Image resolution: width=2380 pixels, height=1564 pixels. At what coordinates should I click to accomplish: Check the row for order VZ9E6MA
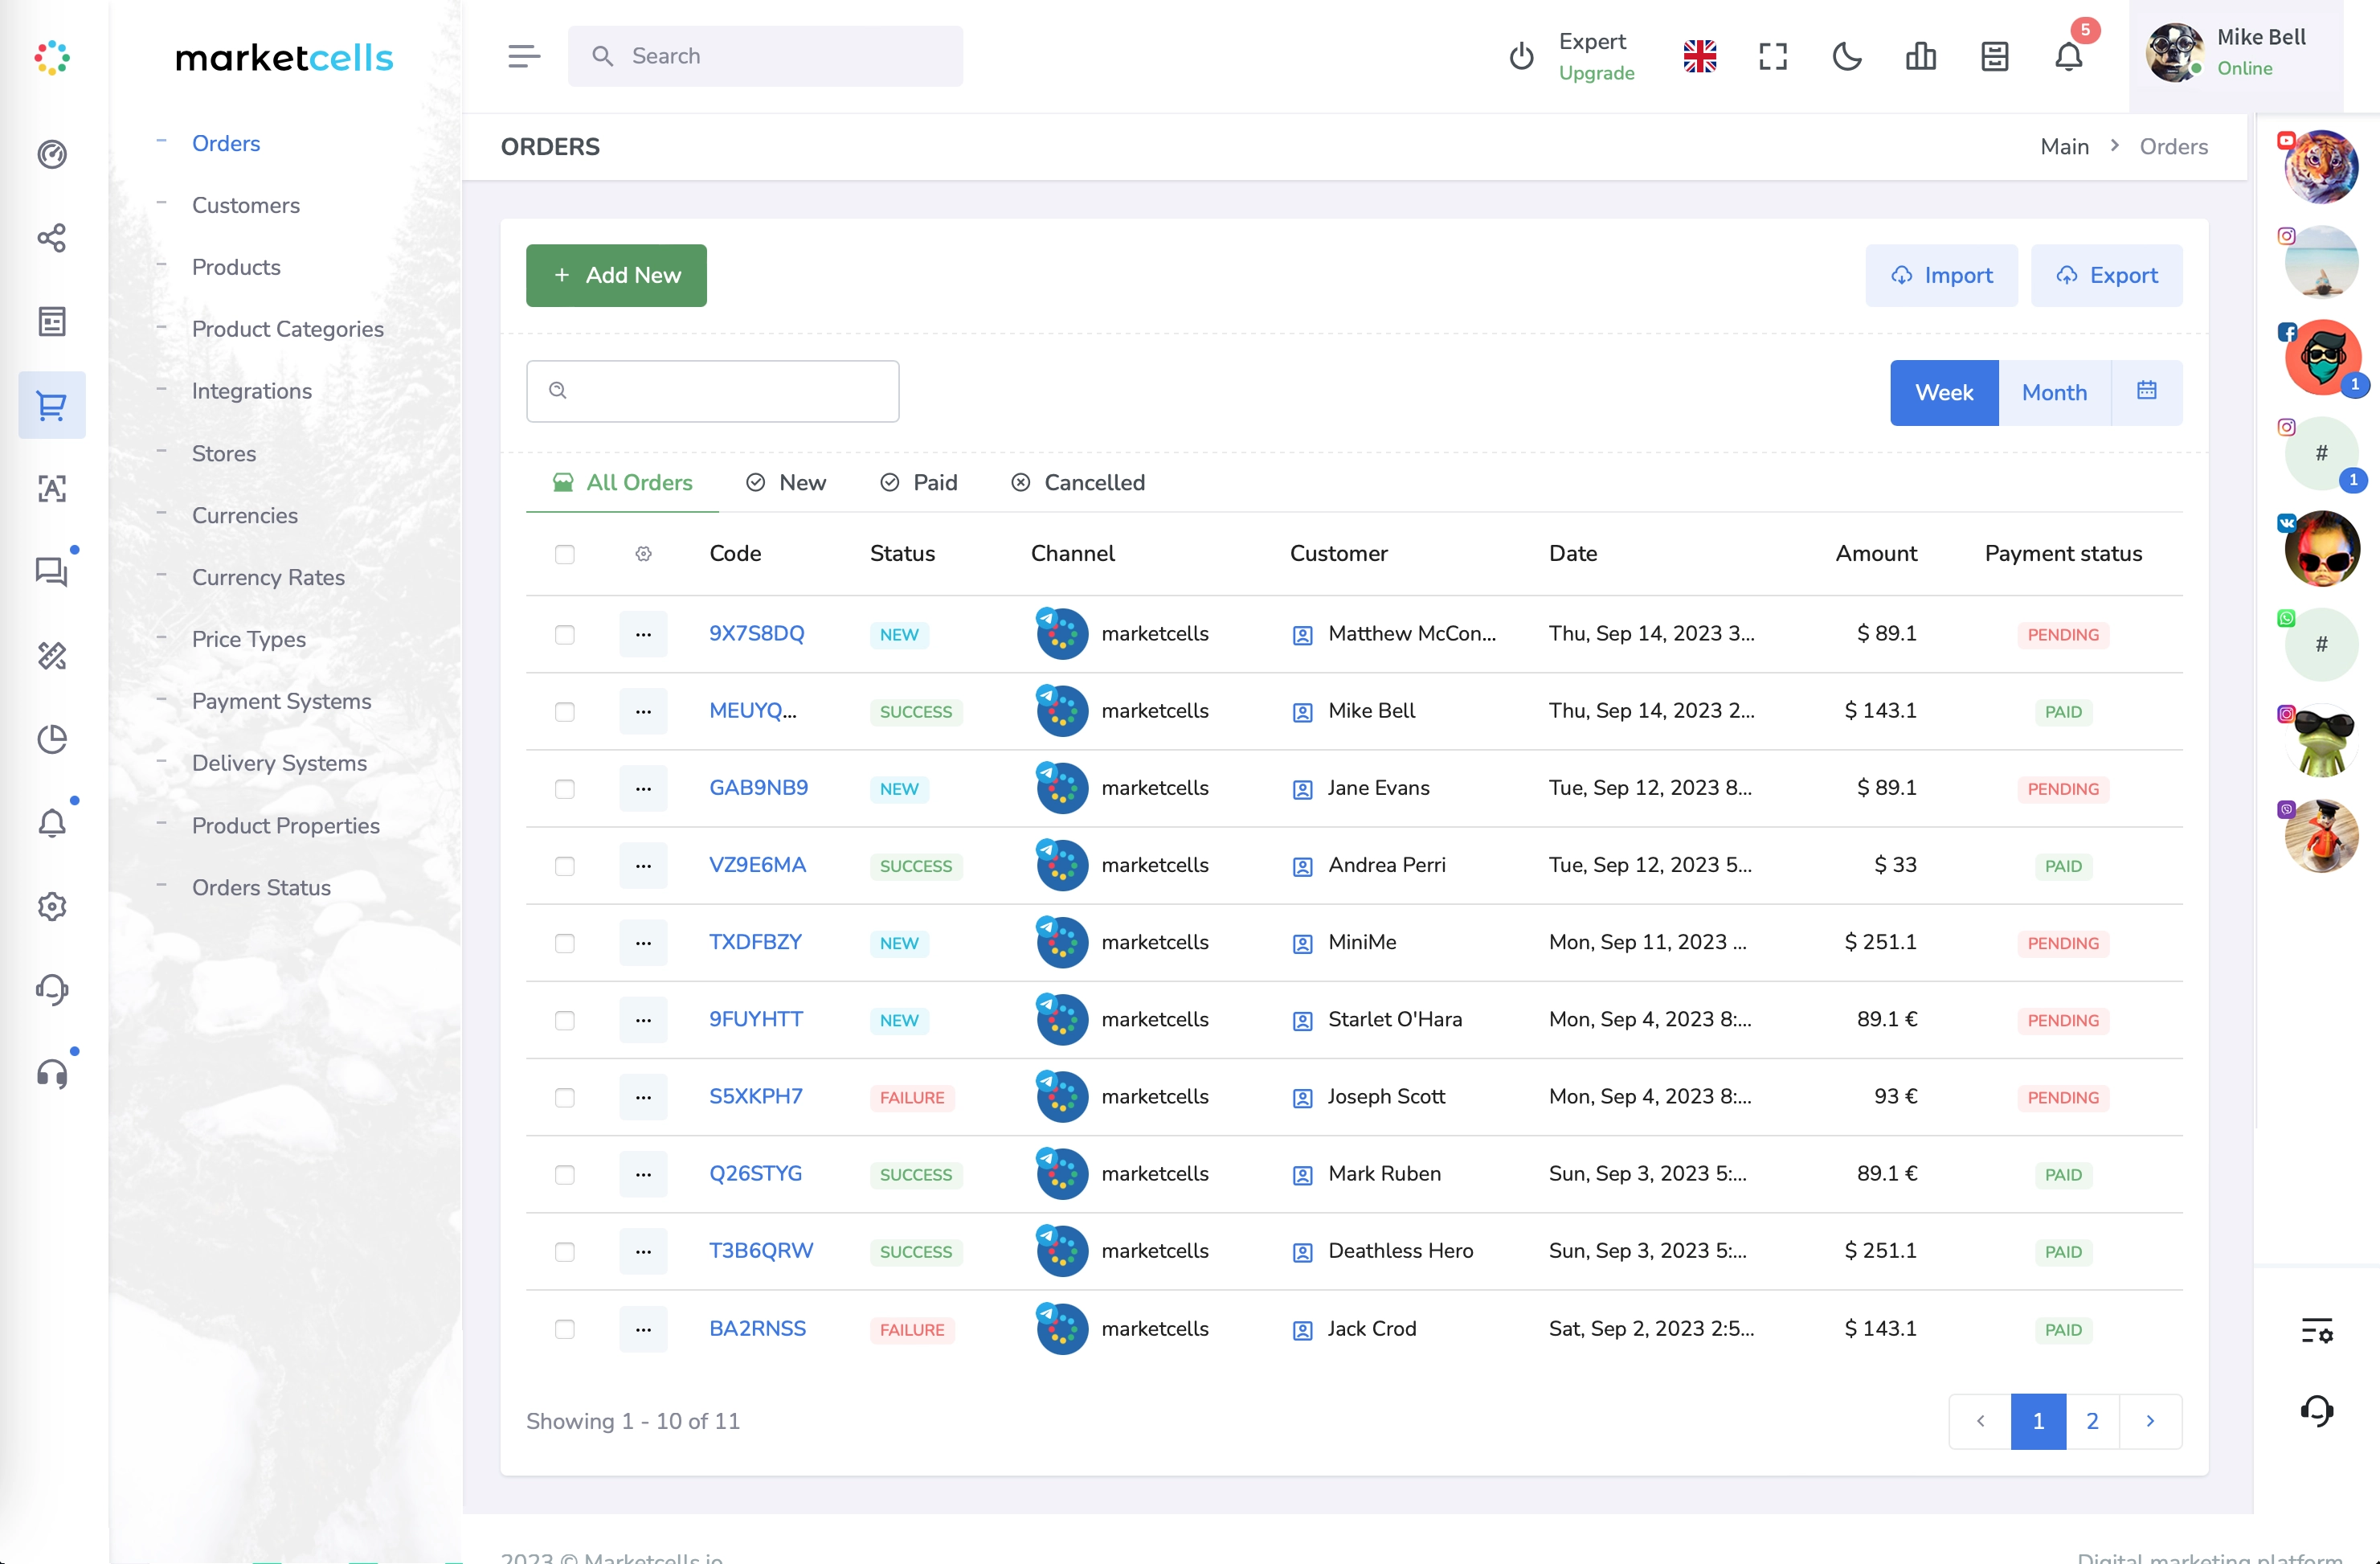(565, 866)
